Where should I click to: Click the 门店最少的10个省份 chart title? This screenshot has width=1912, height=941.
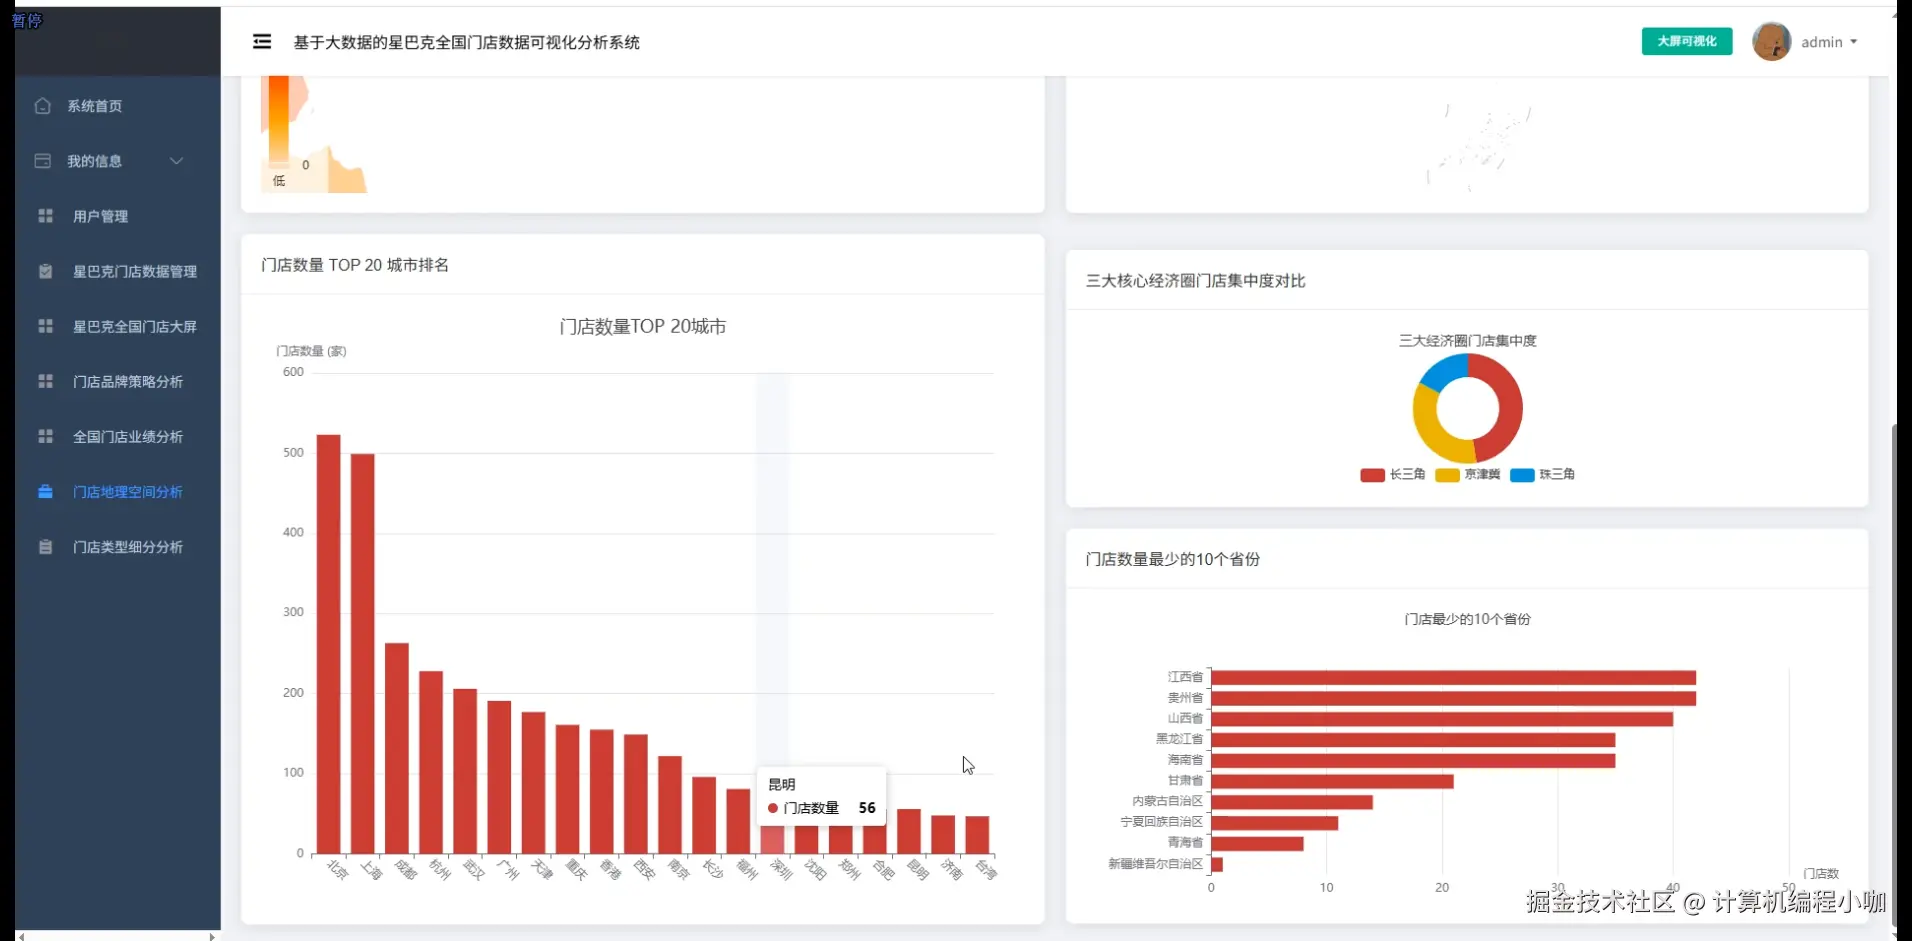(x=1467, y=619)
